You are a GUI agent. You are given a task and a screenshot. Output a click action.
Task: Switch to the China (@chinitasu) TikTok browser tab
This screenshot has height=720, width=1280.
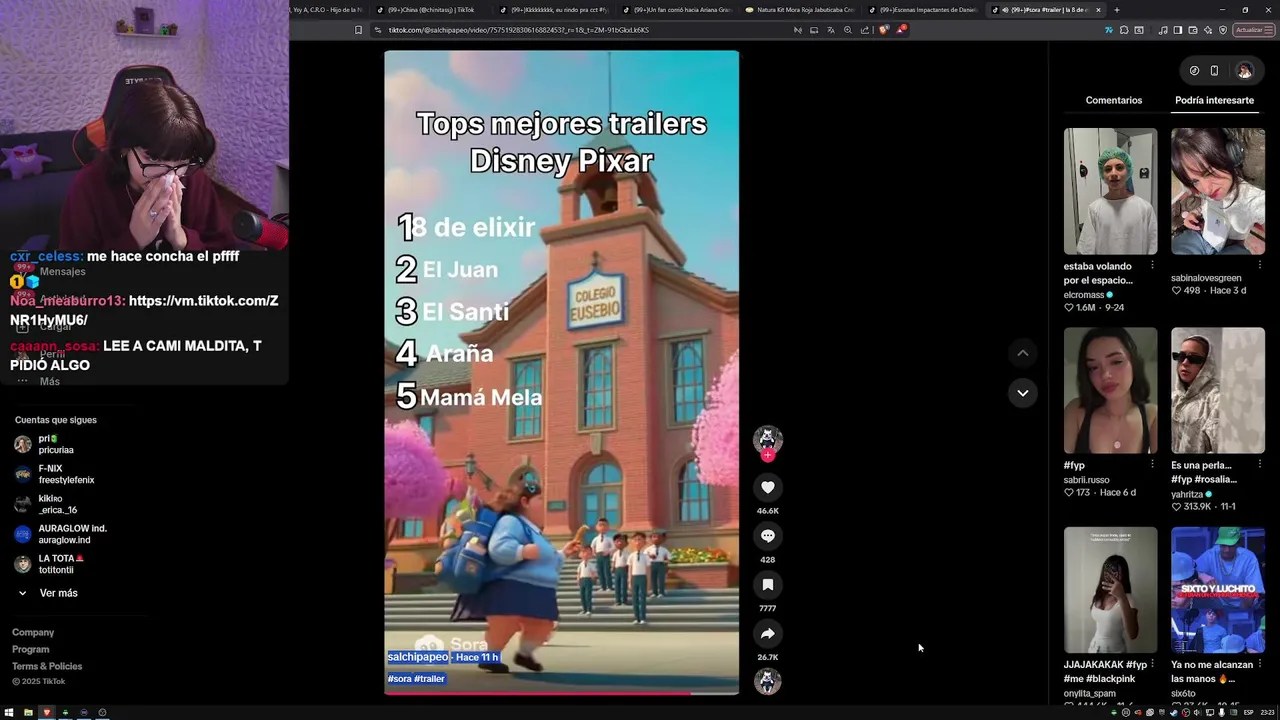pos(431,10)
